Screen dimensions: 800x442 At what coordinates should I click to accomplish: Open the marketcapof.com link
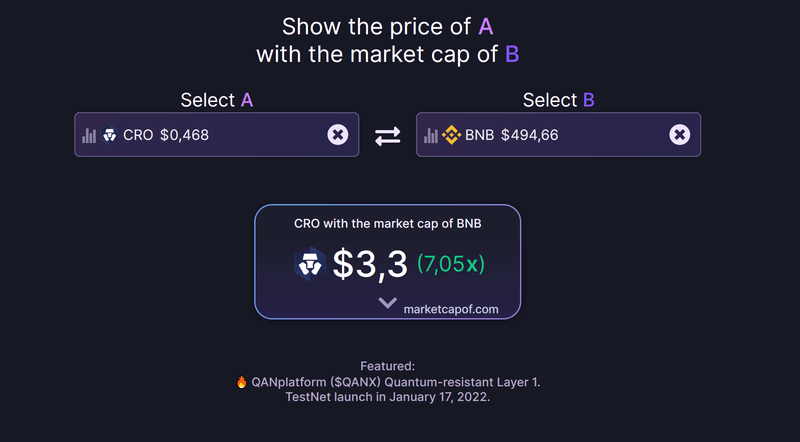pos(451,309)
